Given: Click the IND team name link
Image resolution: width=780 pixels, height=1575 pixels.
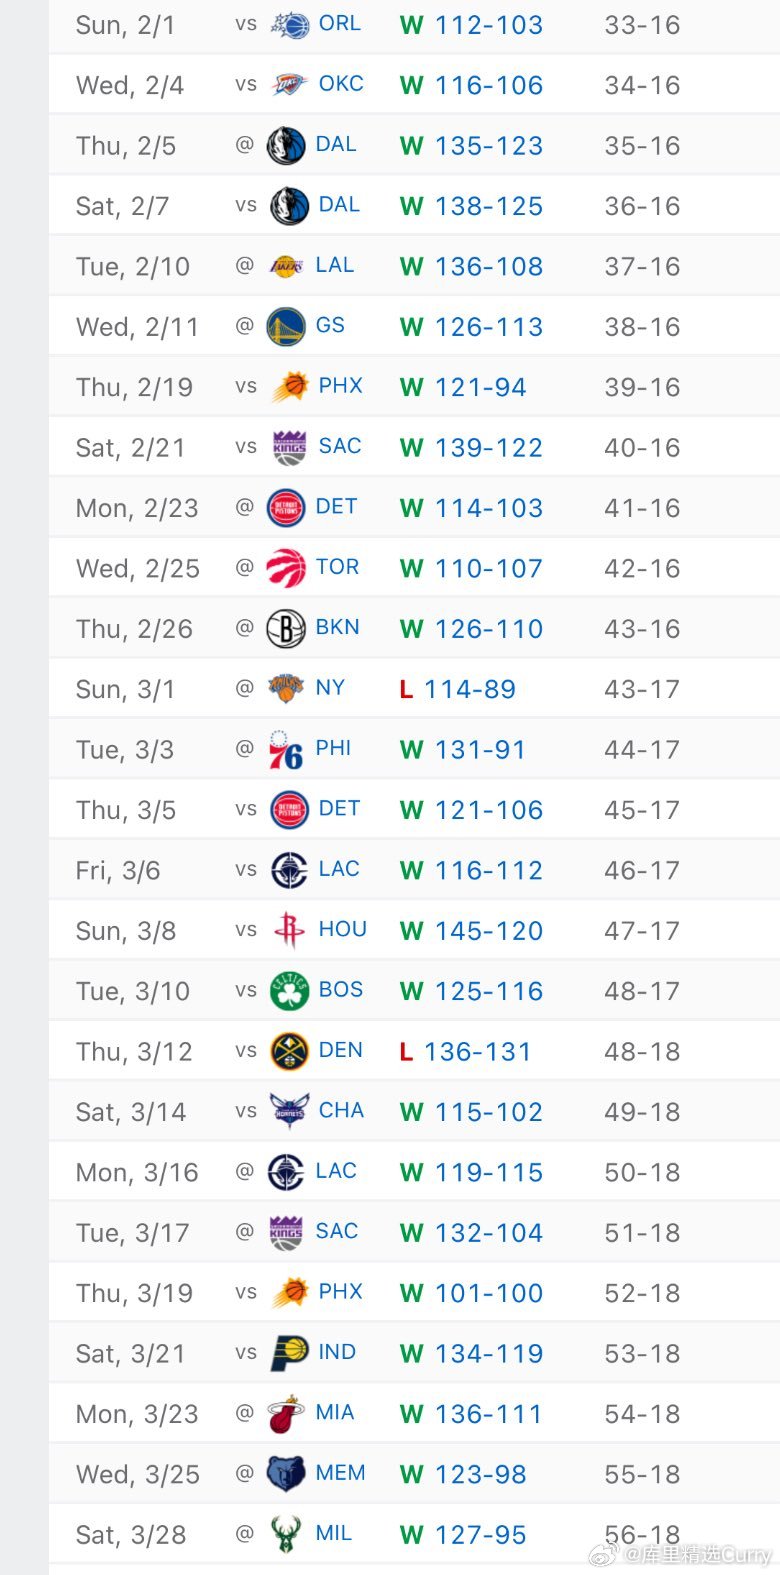Looking at the screenshot, I should [x=337, y=1352].
